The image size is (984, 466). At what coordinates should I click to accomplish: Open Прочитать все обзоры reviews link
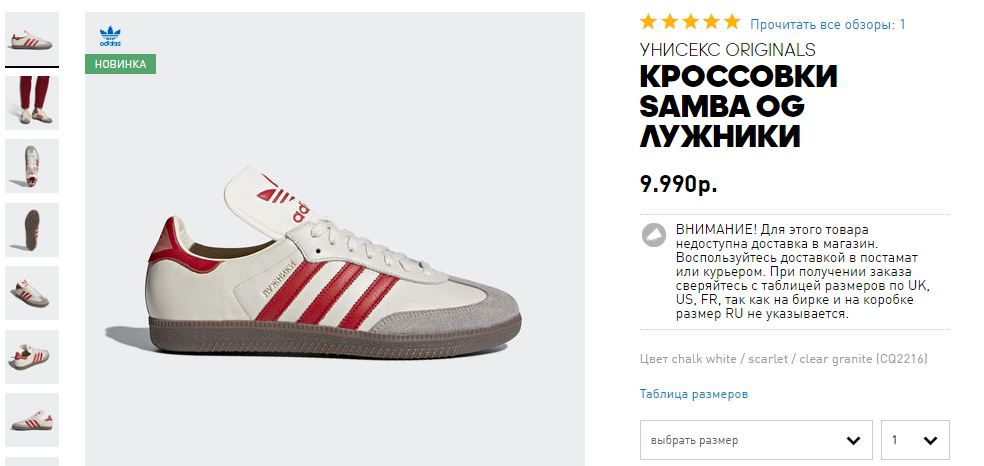point(827,24)
